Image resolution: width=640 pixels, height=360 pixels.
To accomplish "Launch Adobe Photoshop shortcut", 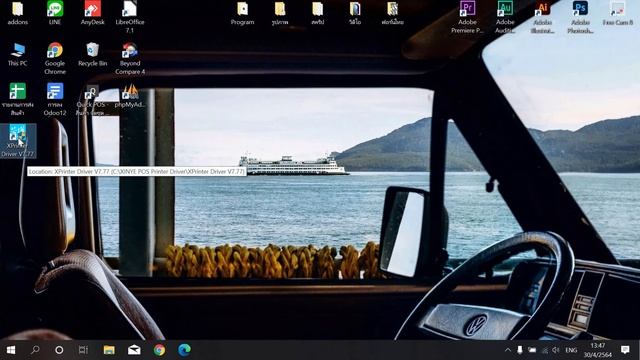I will [580, 16].
